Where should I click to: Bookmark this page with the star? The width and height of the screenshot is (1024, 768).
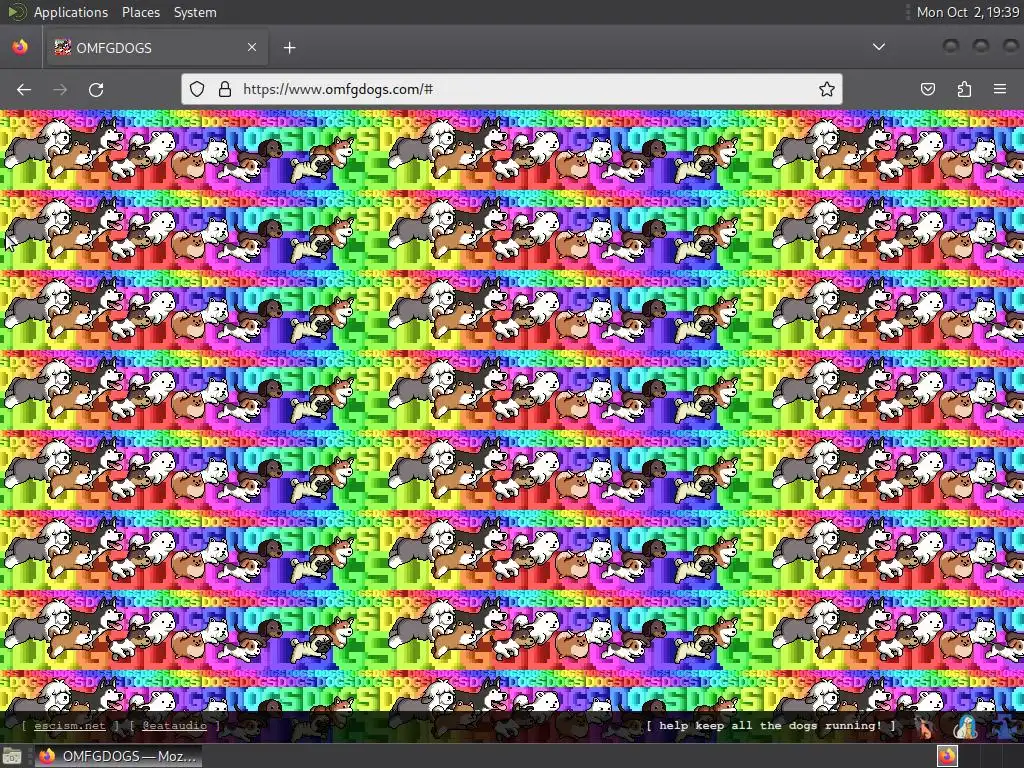827,89
